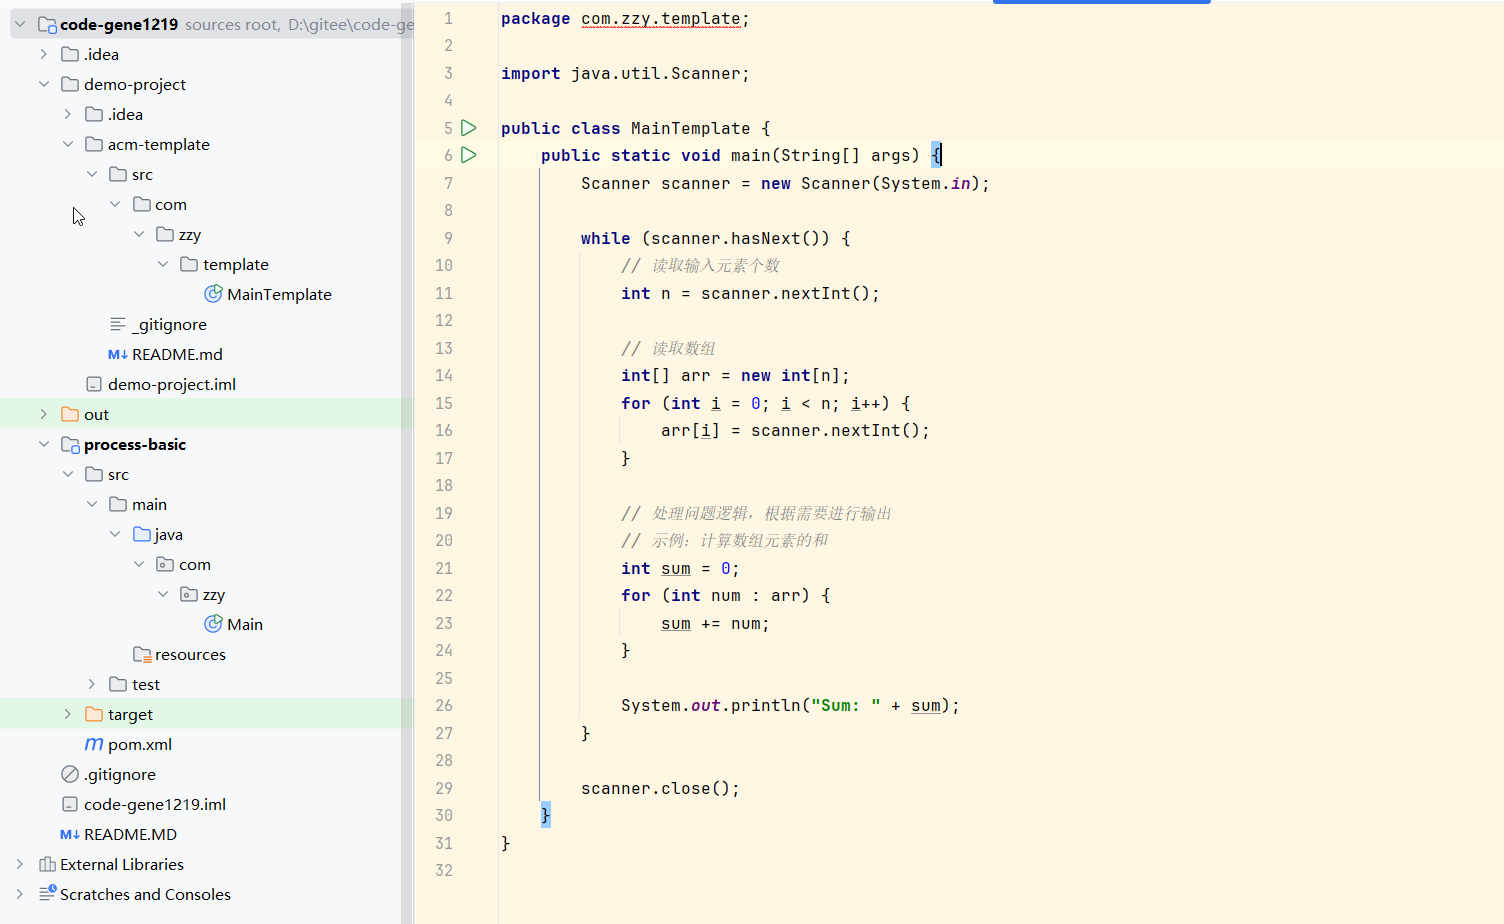Click 'int n = scanner.nextInt();' on line 11
Viewport: 1504px width, 924px height.
(x=750, y=293)
